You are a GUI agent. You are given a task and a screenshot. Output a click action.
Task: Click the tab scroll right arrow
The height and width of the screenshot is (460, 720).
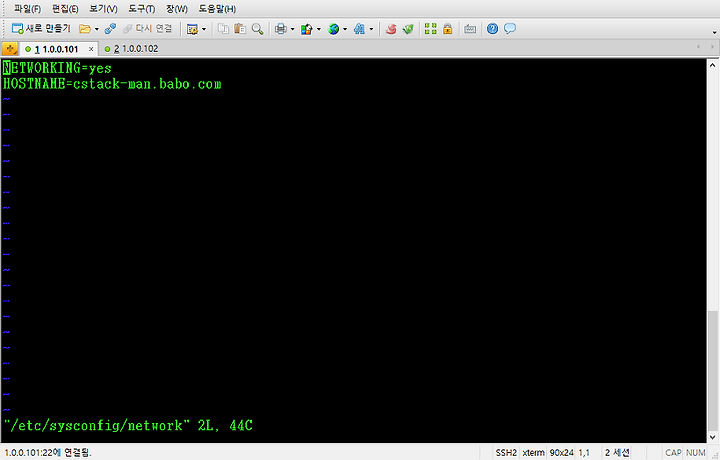click(712, 46)
